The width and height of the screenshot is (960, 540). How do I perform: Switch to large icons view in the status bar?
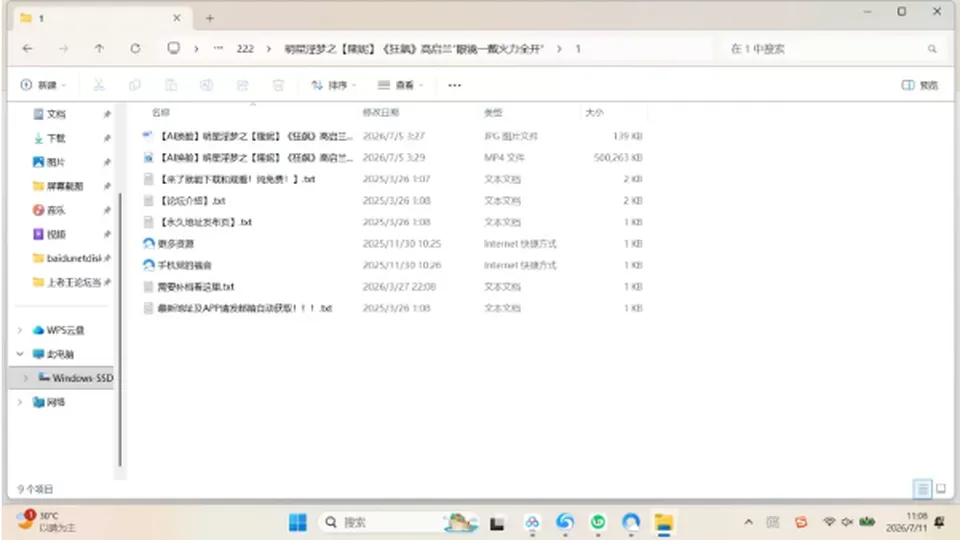coord(941,489)
